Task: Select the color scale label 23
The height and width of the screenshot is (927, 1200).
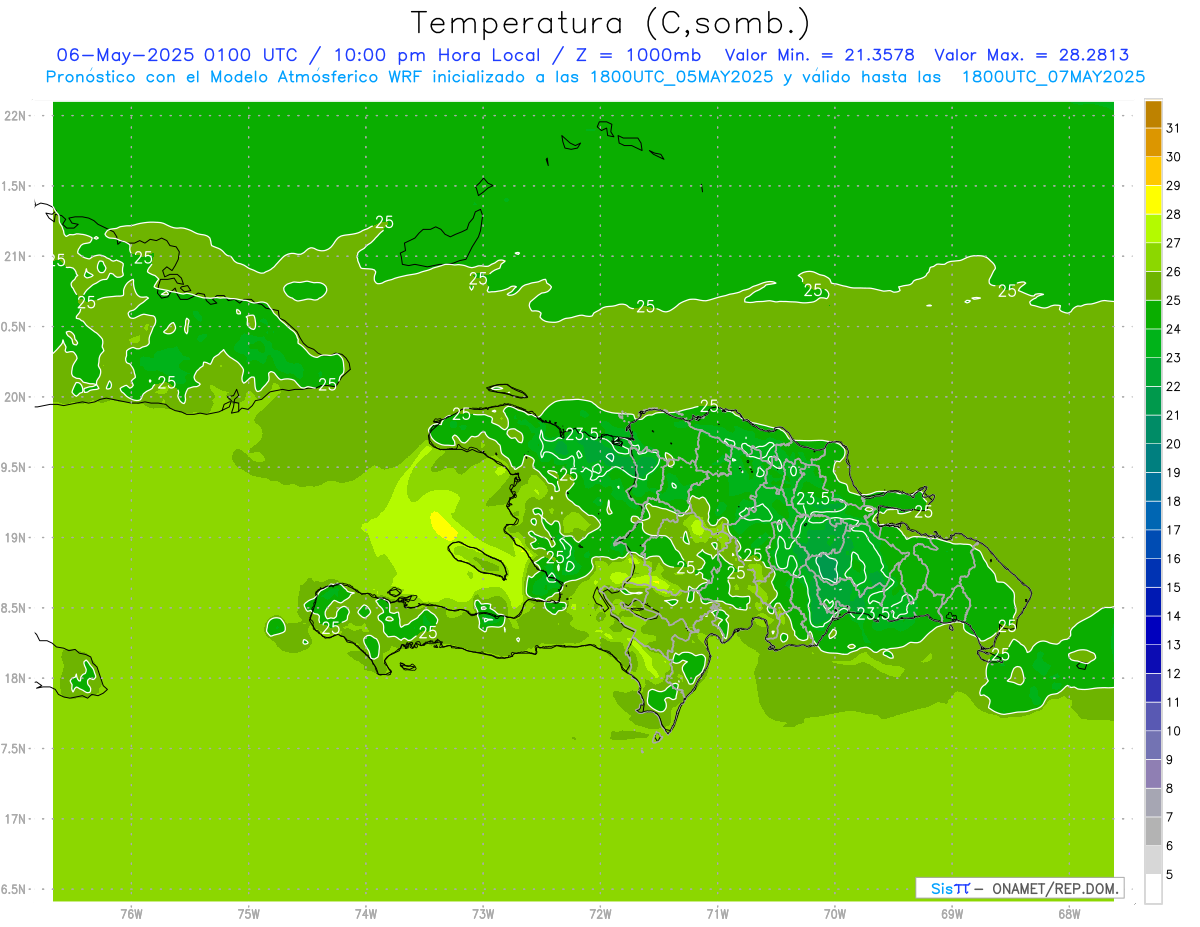Action: click(x=1173, y=358)
